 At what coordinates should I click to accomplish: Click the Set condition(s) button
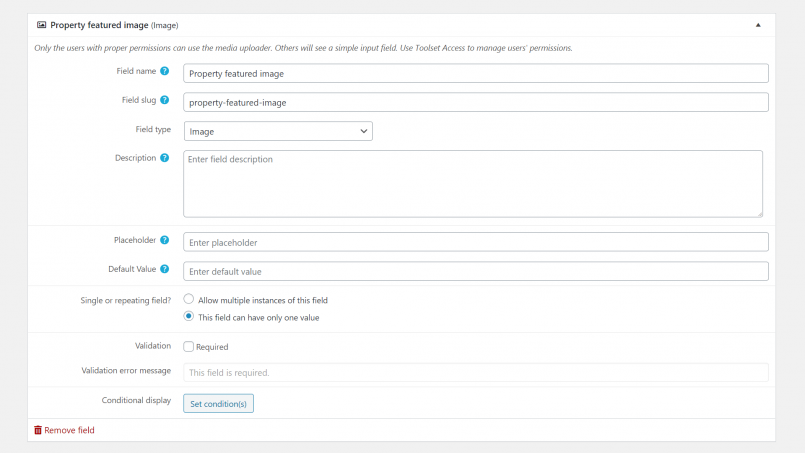[218, 404]
